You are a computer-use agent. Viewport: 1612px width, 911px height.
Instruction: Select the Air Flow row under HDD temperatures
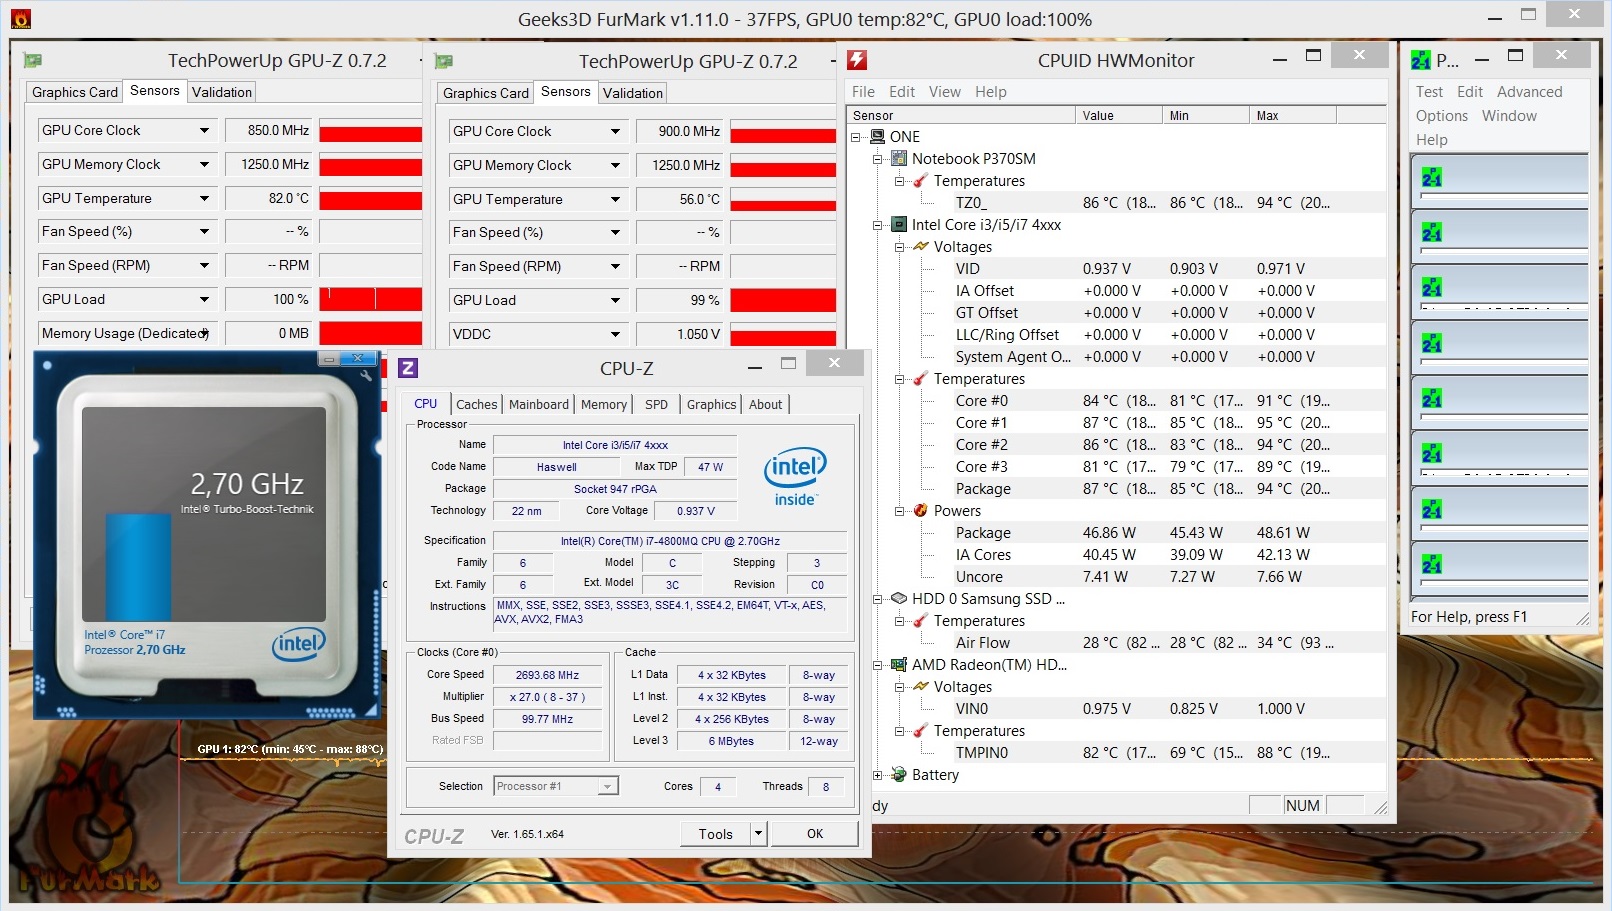click(x=1116, y=643)
